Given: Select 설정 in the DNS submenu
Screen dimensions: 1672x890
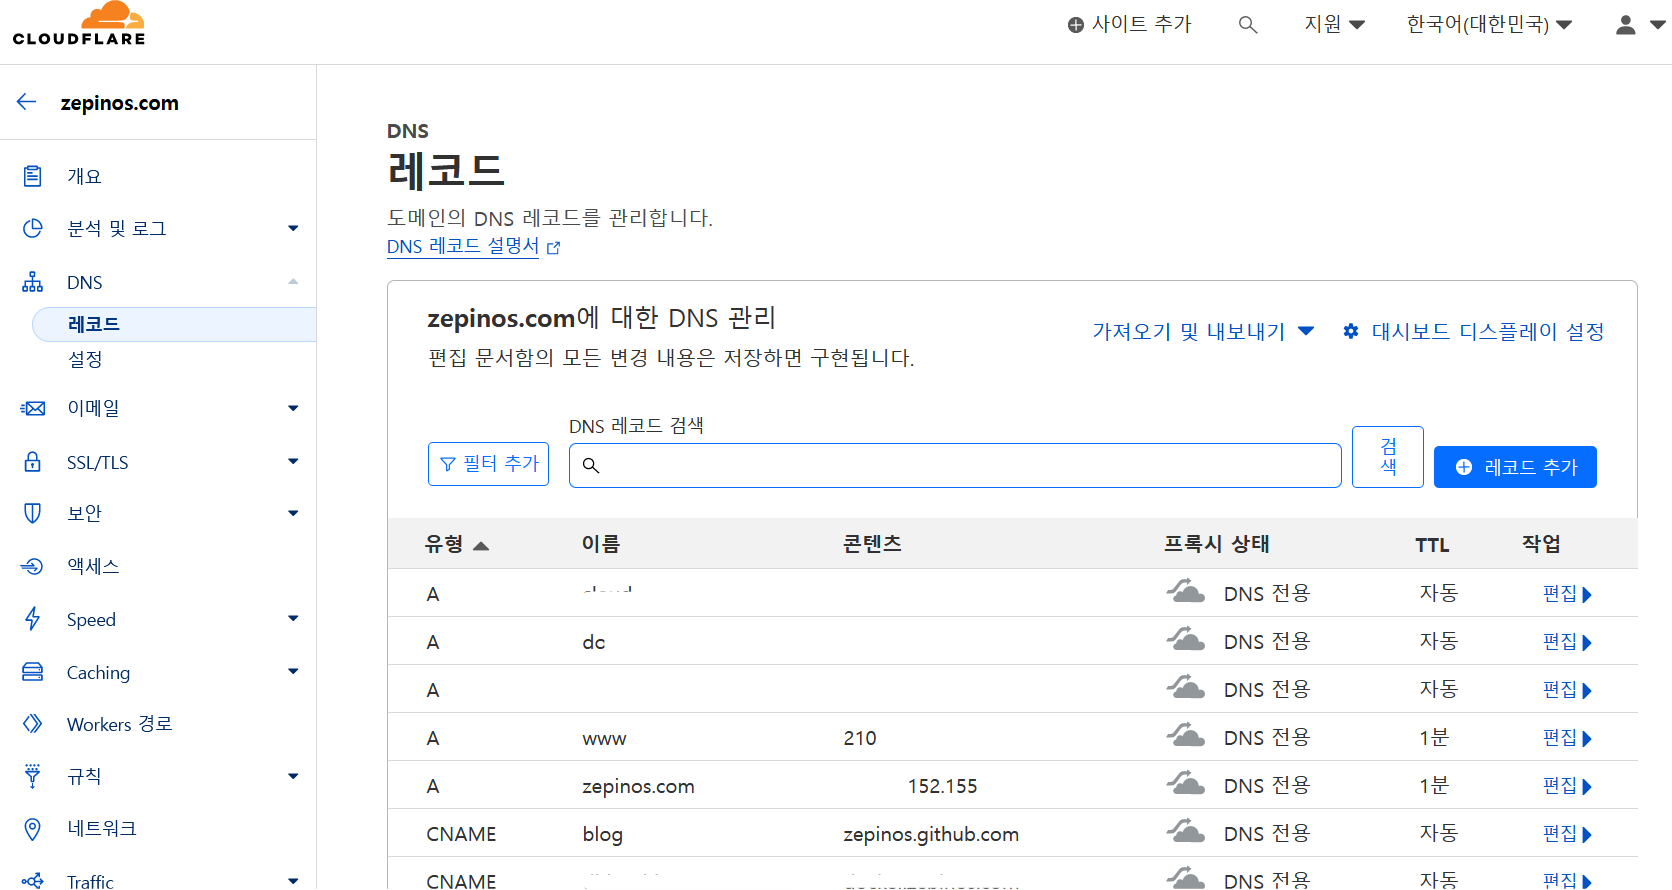Looking at the screenshot, I should tap(85, 359).
